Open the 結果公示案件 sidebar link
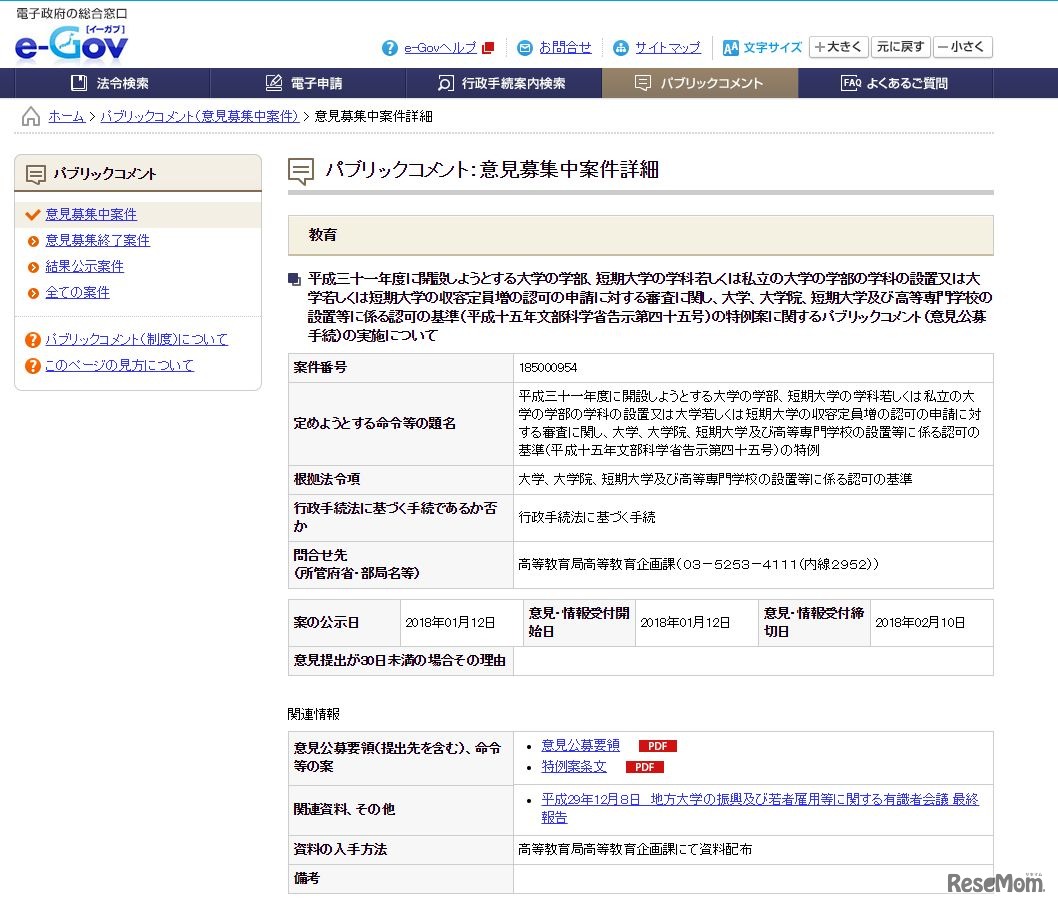1058x906 pixels. coord(84,265)
